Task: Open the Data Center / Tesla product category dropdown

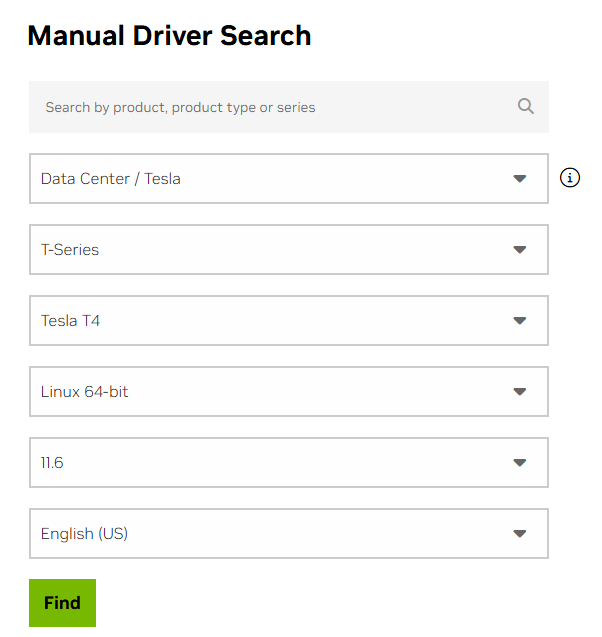Action: point(288,179)
